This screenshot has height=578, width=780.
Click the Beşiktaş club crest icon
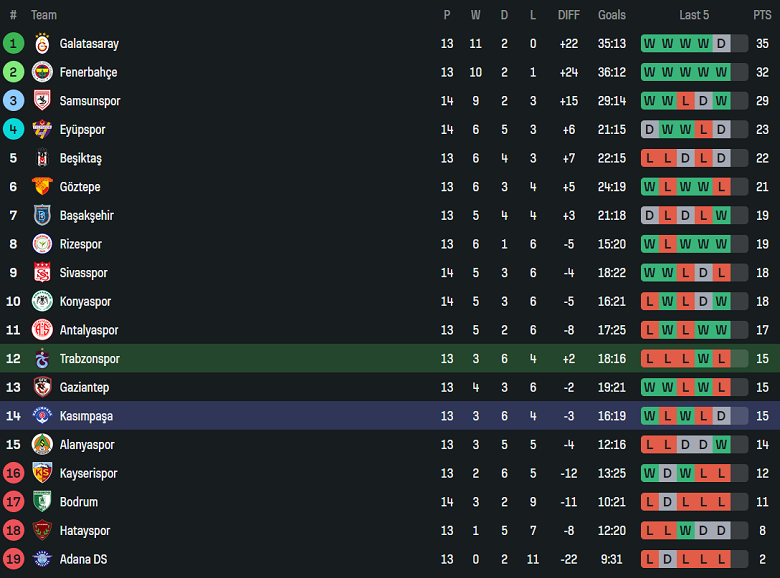(42, 158)
